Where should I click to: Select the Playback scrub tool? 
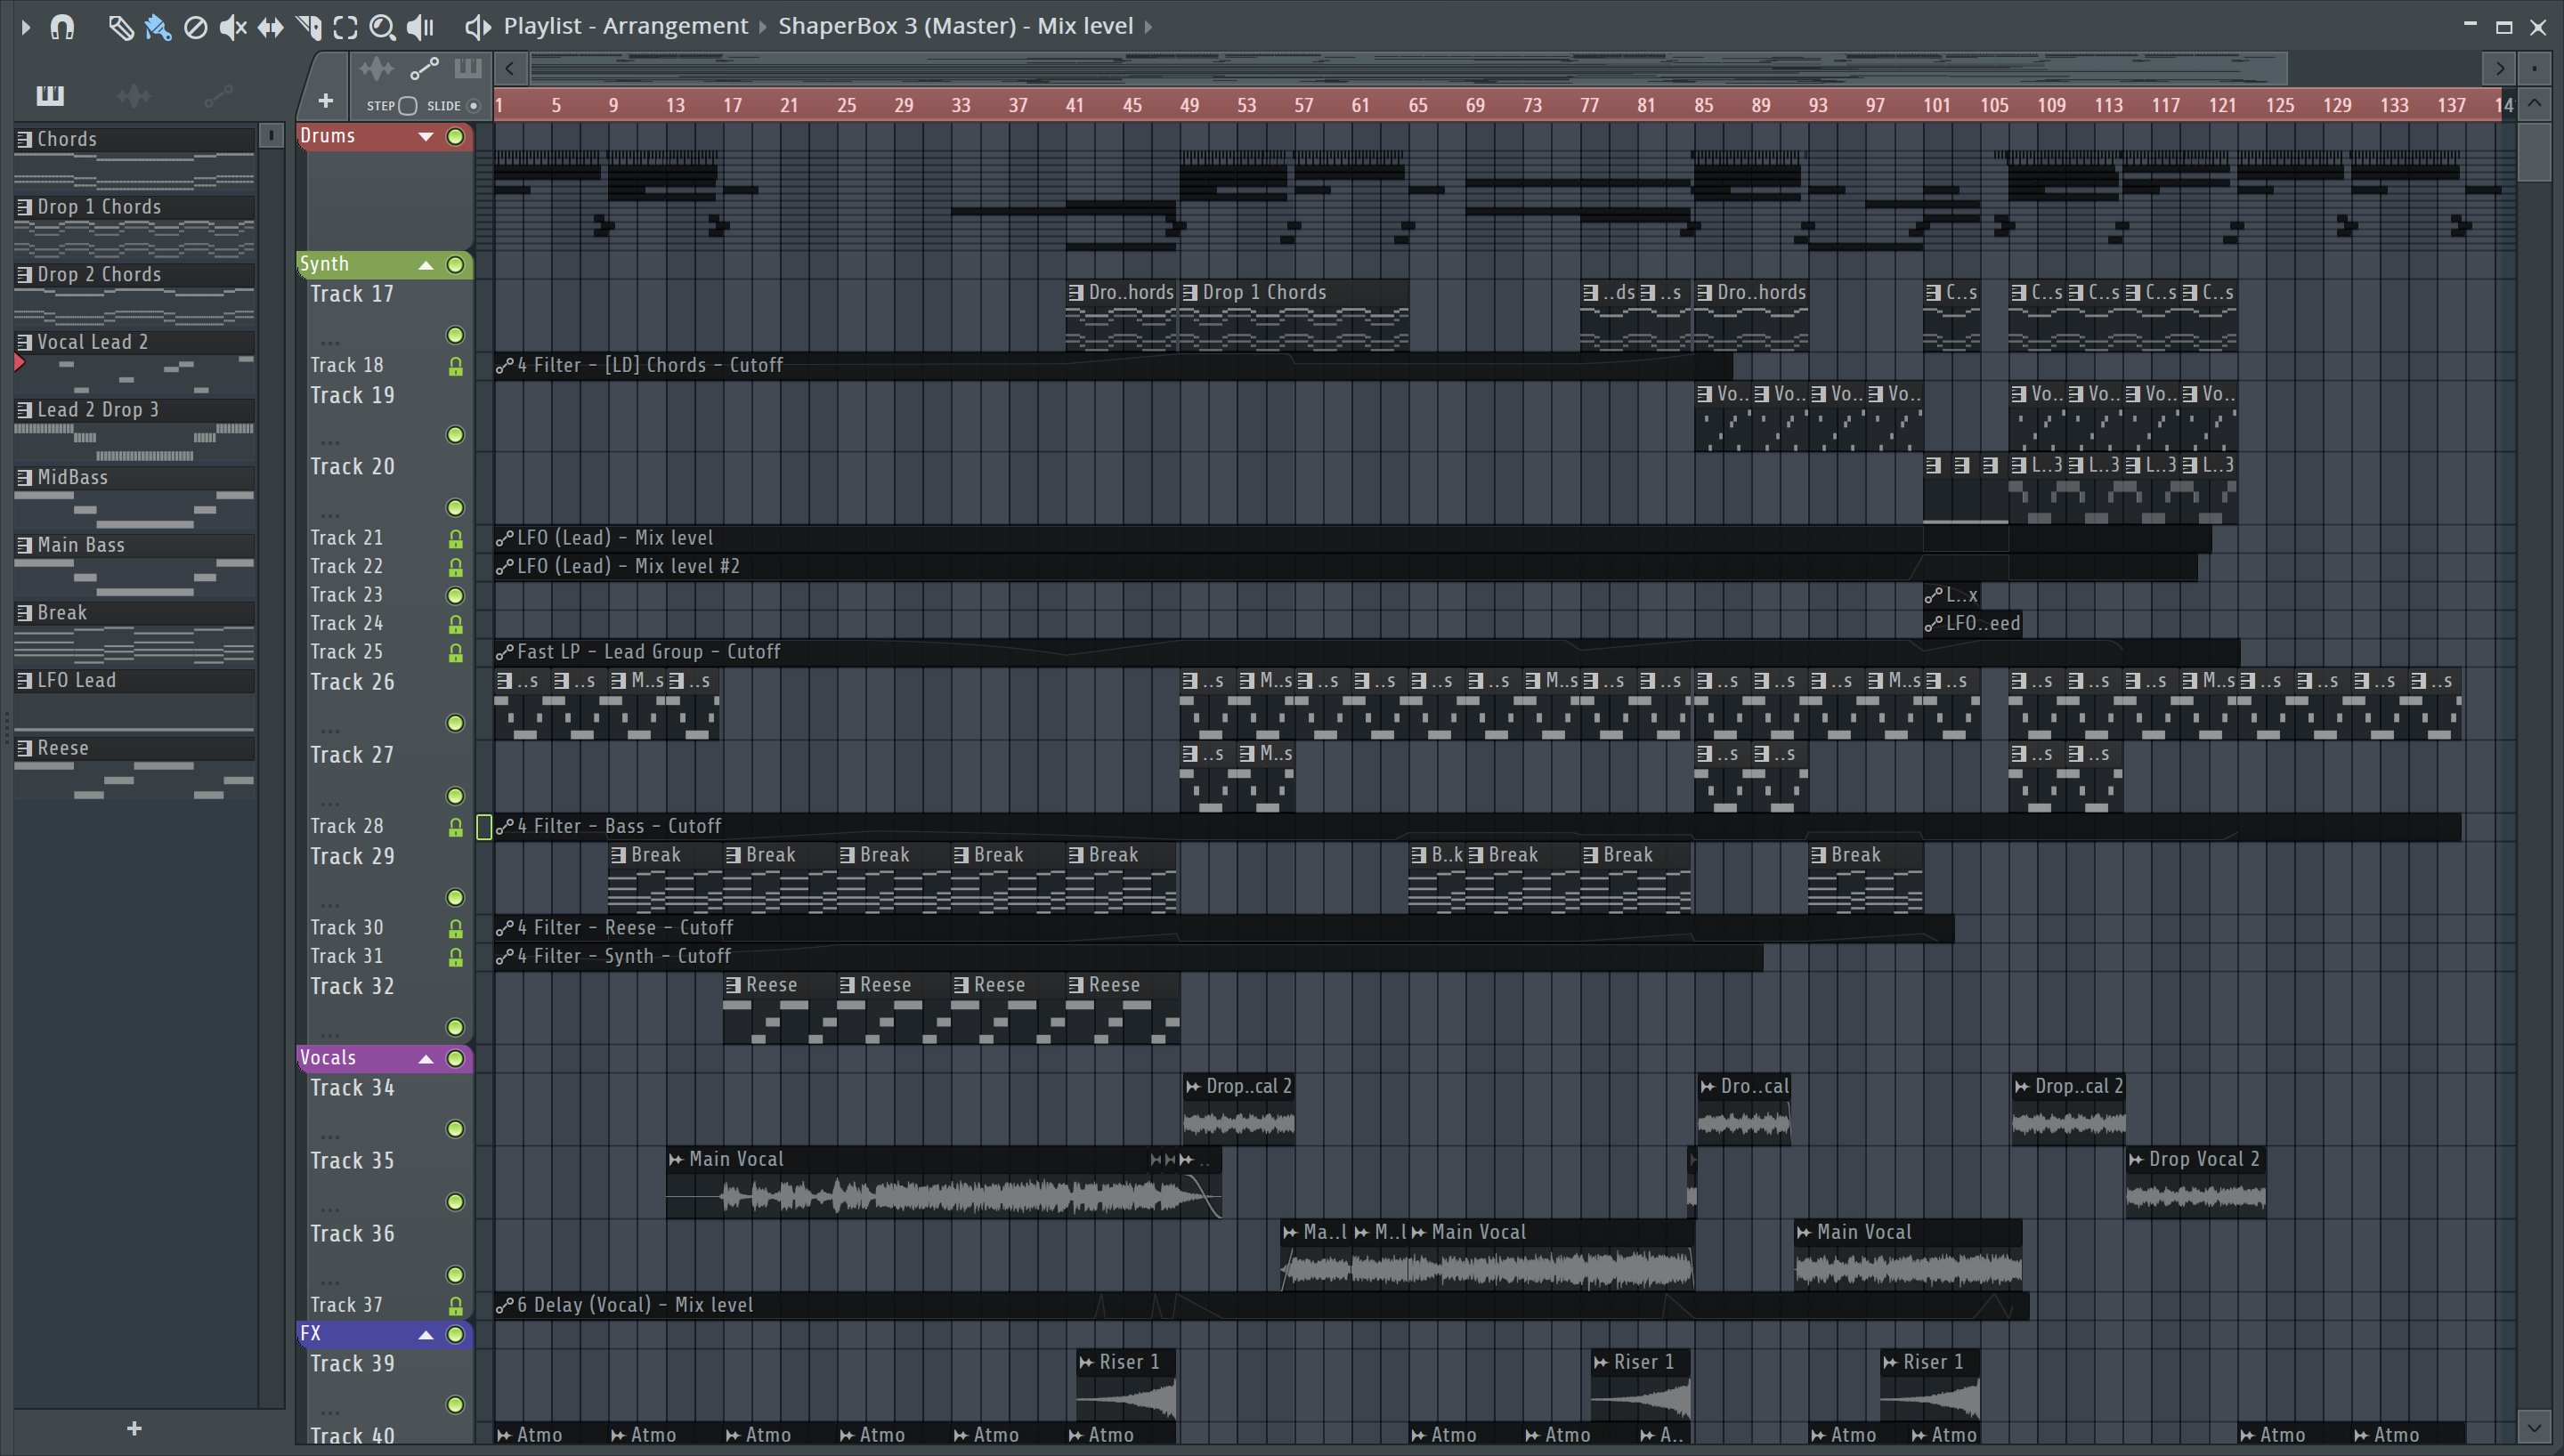coord(420,27)
